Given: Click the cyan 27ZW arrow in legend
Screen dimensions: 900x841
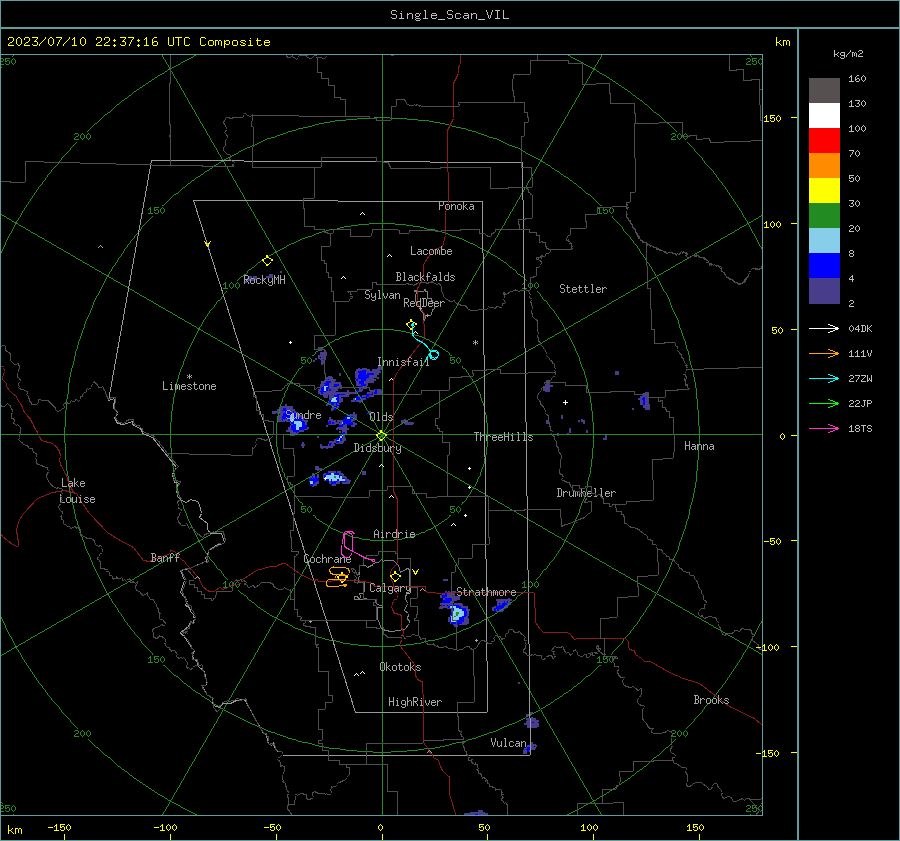Looking at the screenshot, I should [x=824, y=378].
